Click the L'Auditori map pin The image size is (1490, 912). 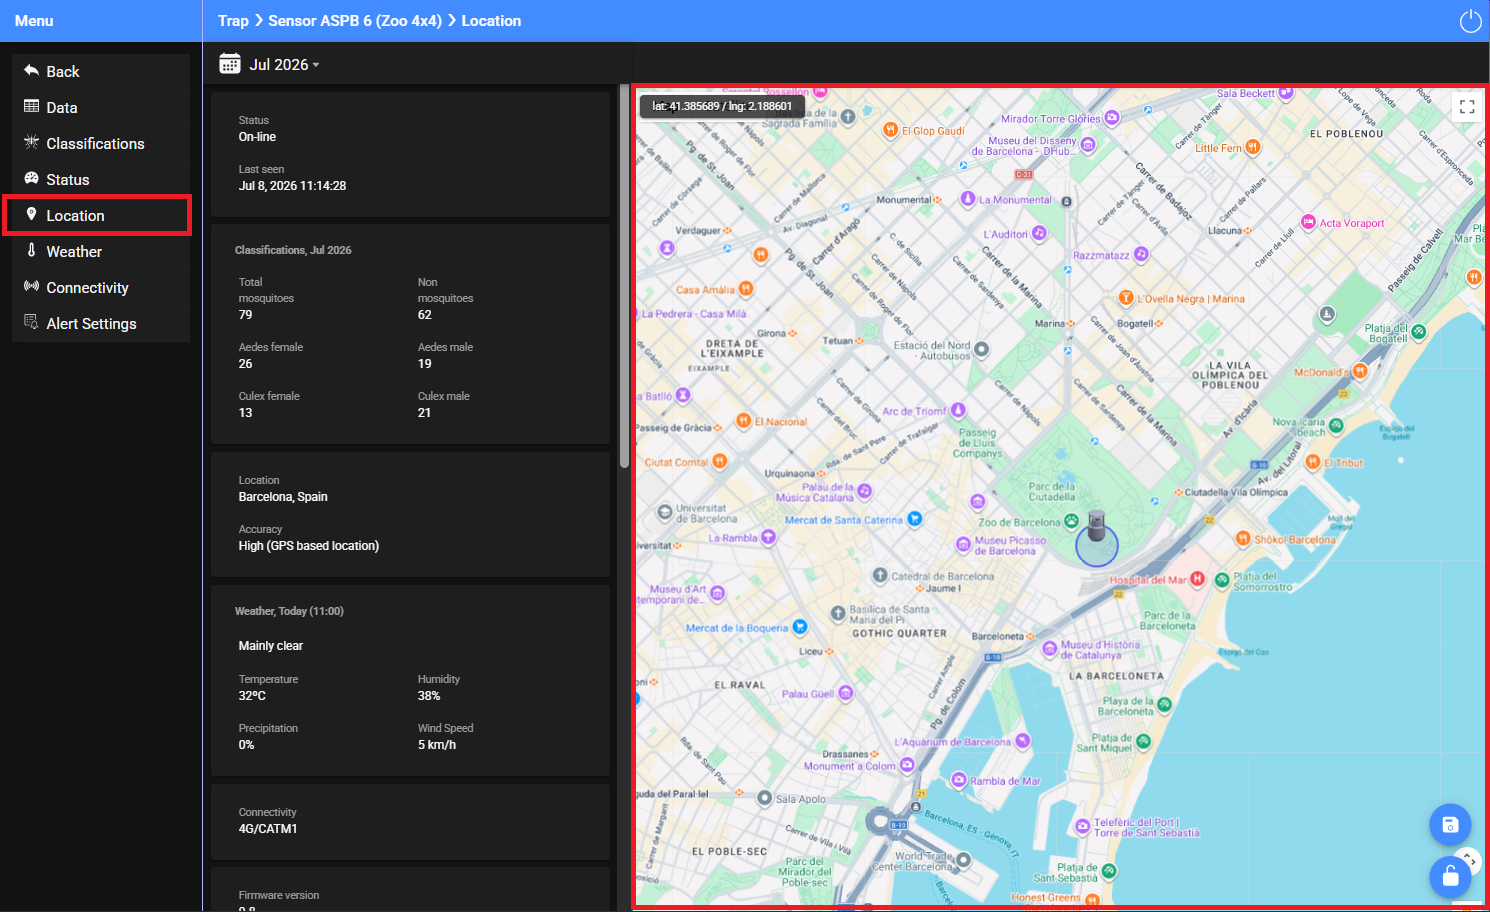pos(1039,233)
